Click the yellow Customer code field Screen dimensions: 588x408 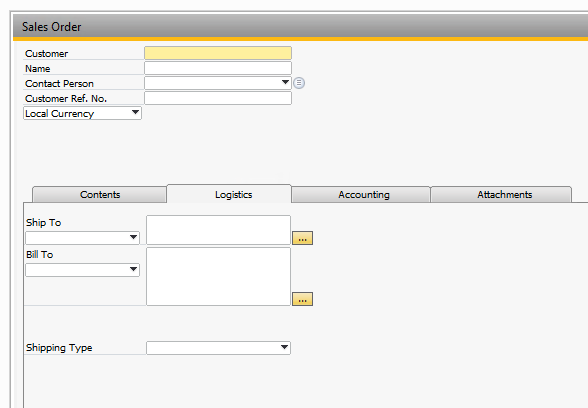[x=218, y=53]
